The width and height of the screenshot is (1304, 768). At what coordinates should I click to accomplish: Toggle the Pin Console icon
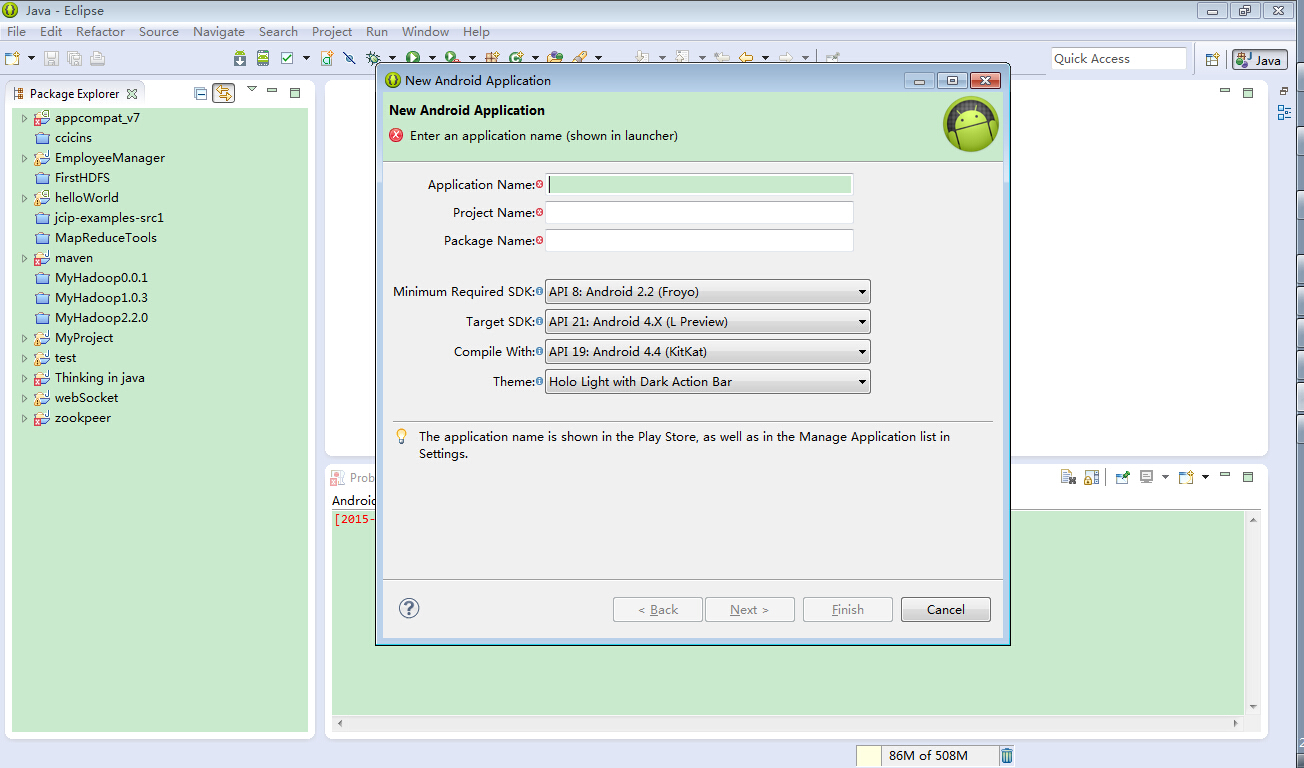pyautogui.click(x=1123, y=478)
